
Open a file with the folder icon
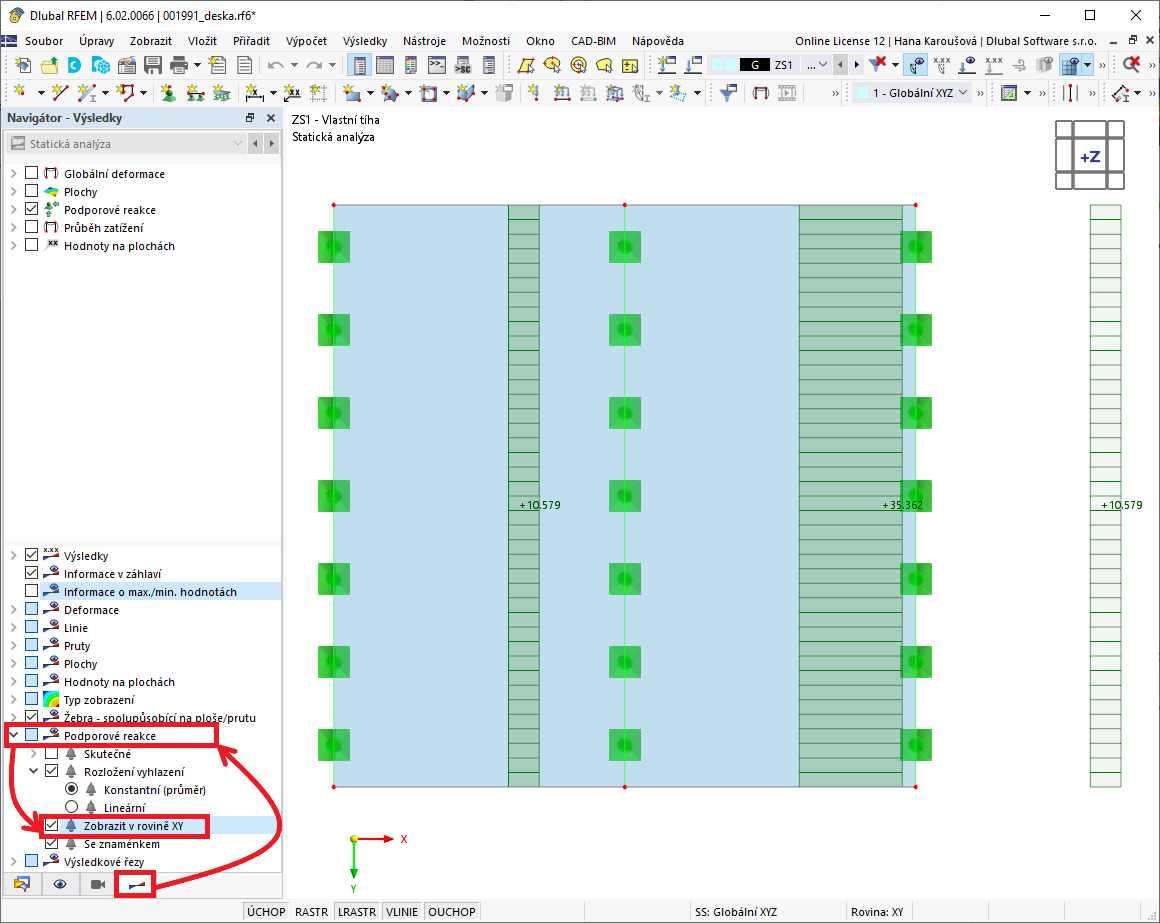49,65
